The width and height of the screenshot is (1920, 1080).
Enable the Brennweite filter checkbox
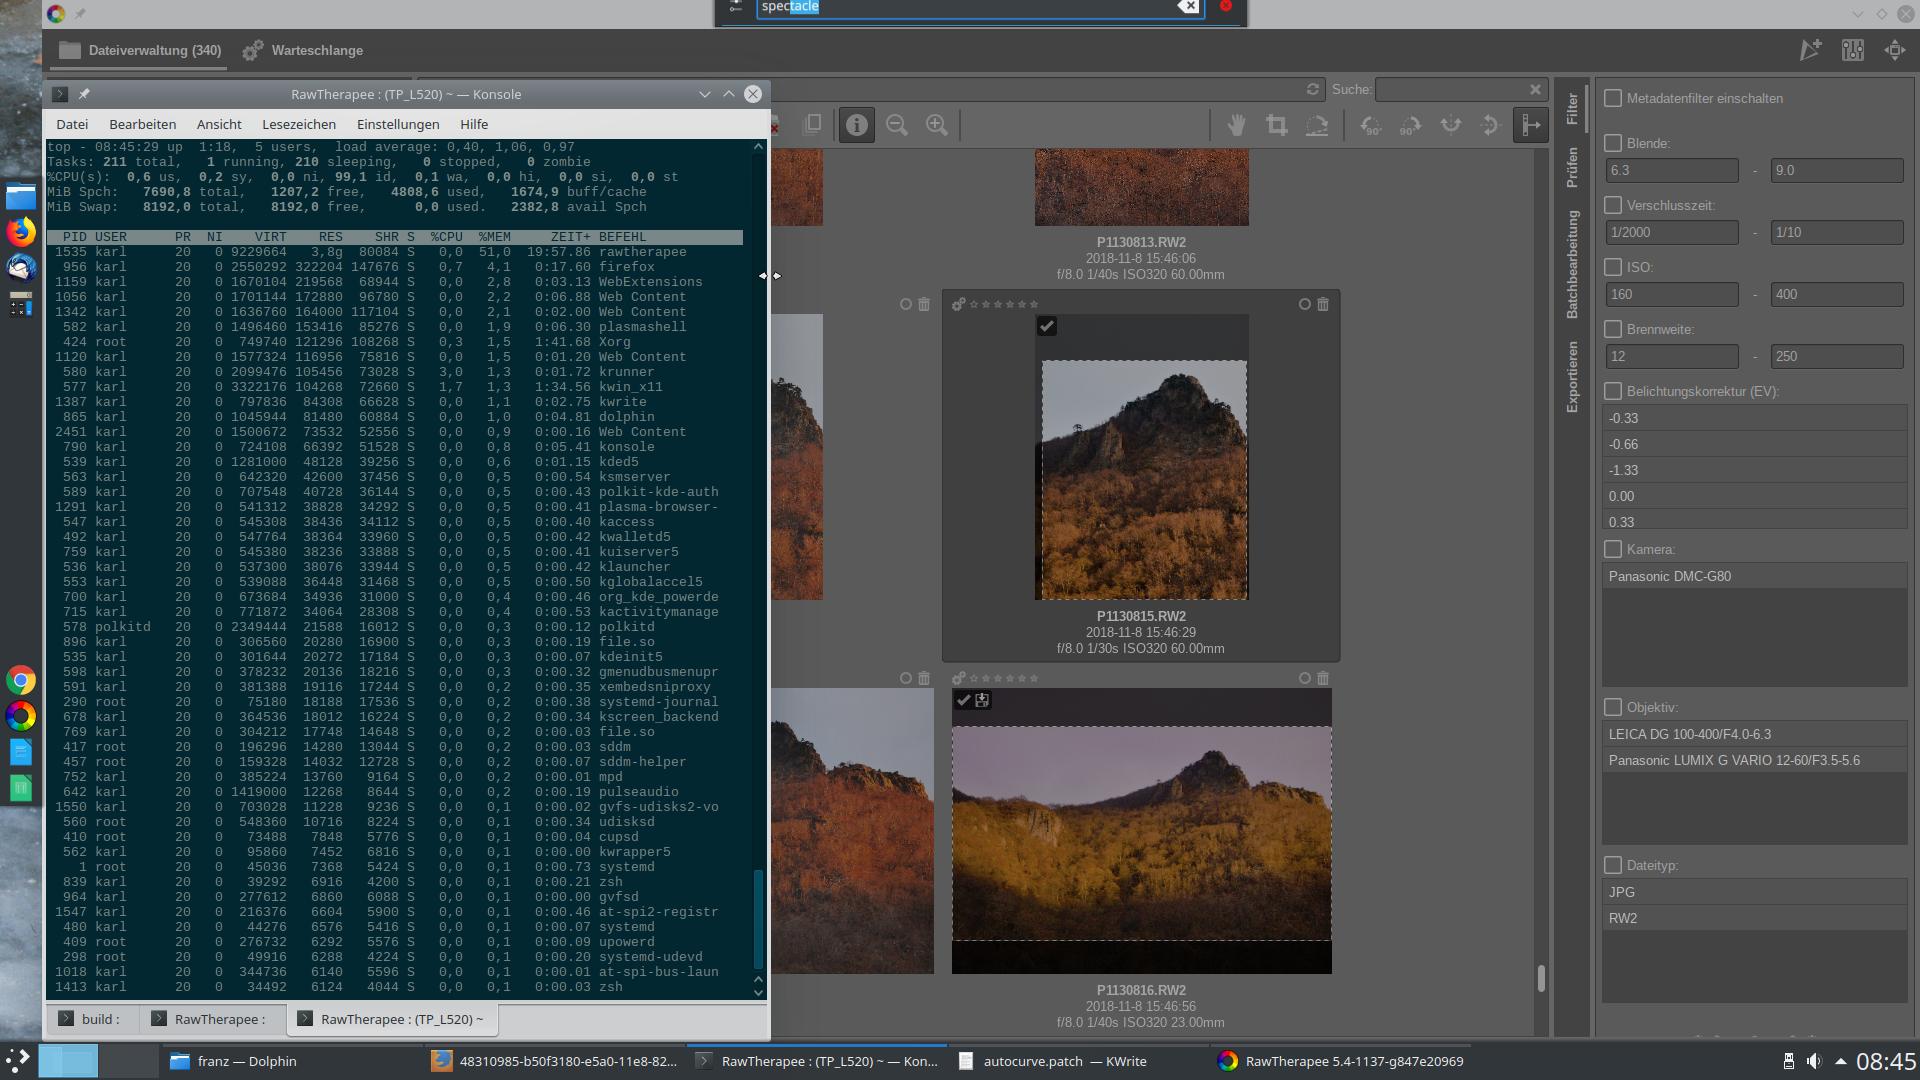[1612, 328]
